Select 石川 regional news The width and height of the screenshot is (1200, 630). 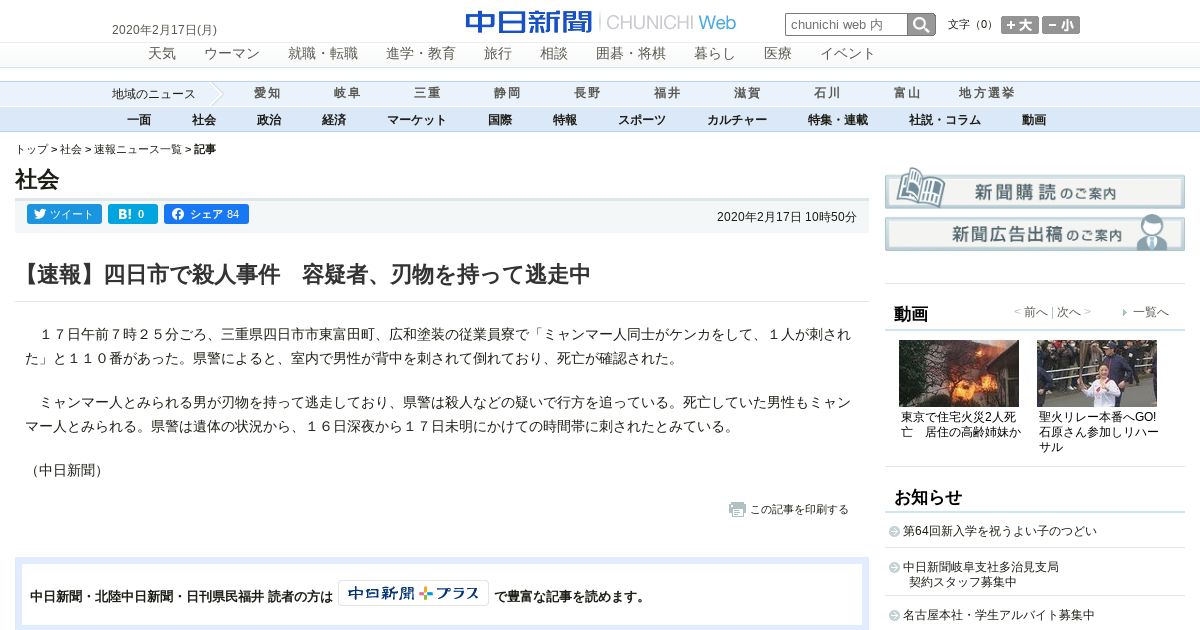click(x=827, y=93)
